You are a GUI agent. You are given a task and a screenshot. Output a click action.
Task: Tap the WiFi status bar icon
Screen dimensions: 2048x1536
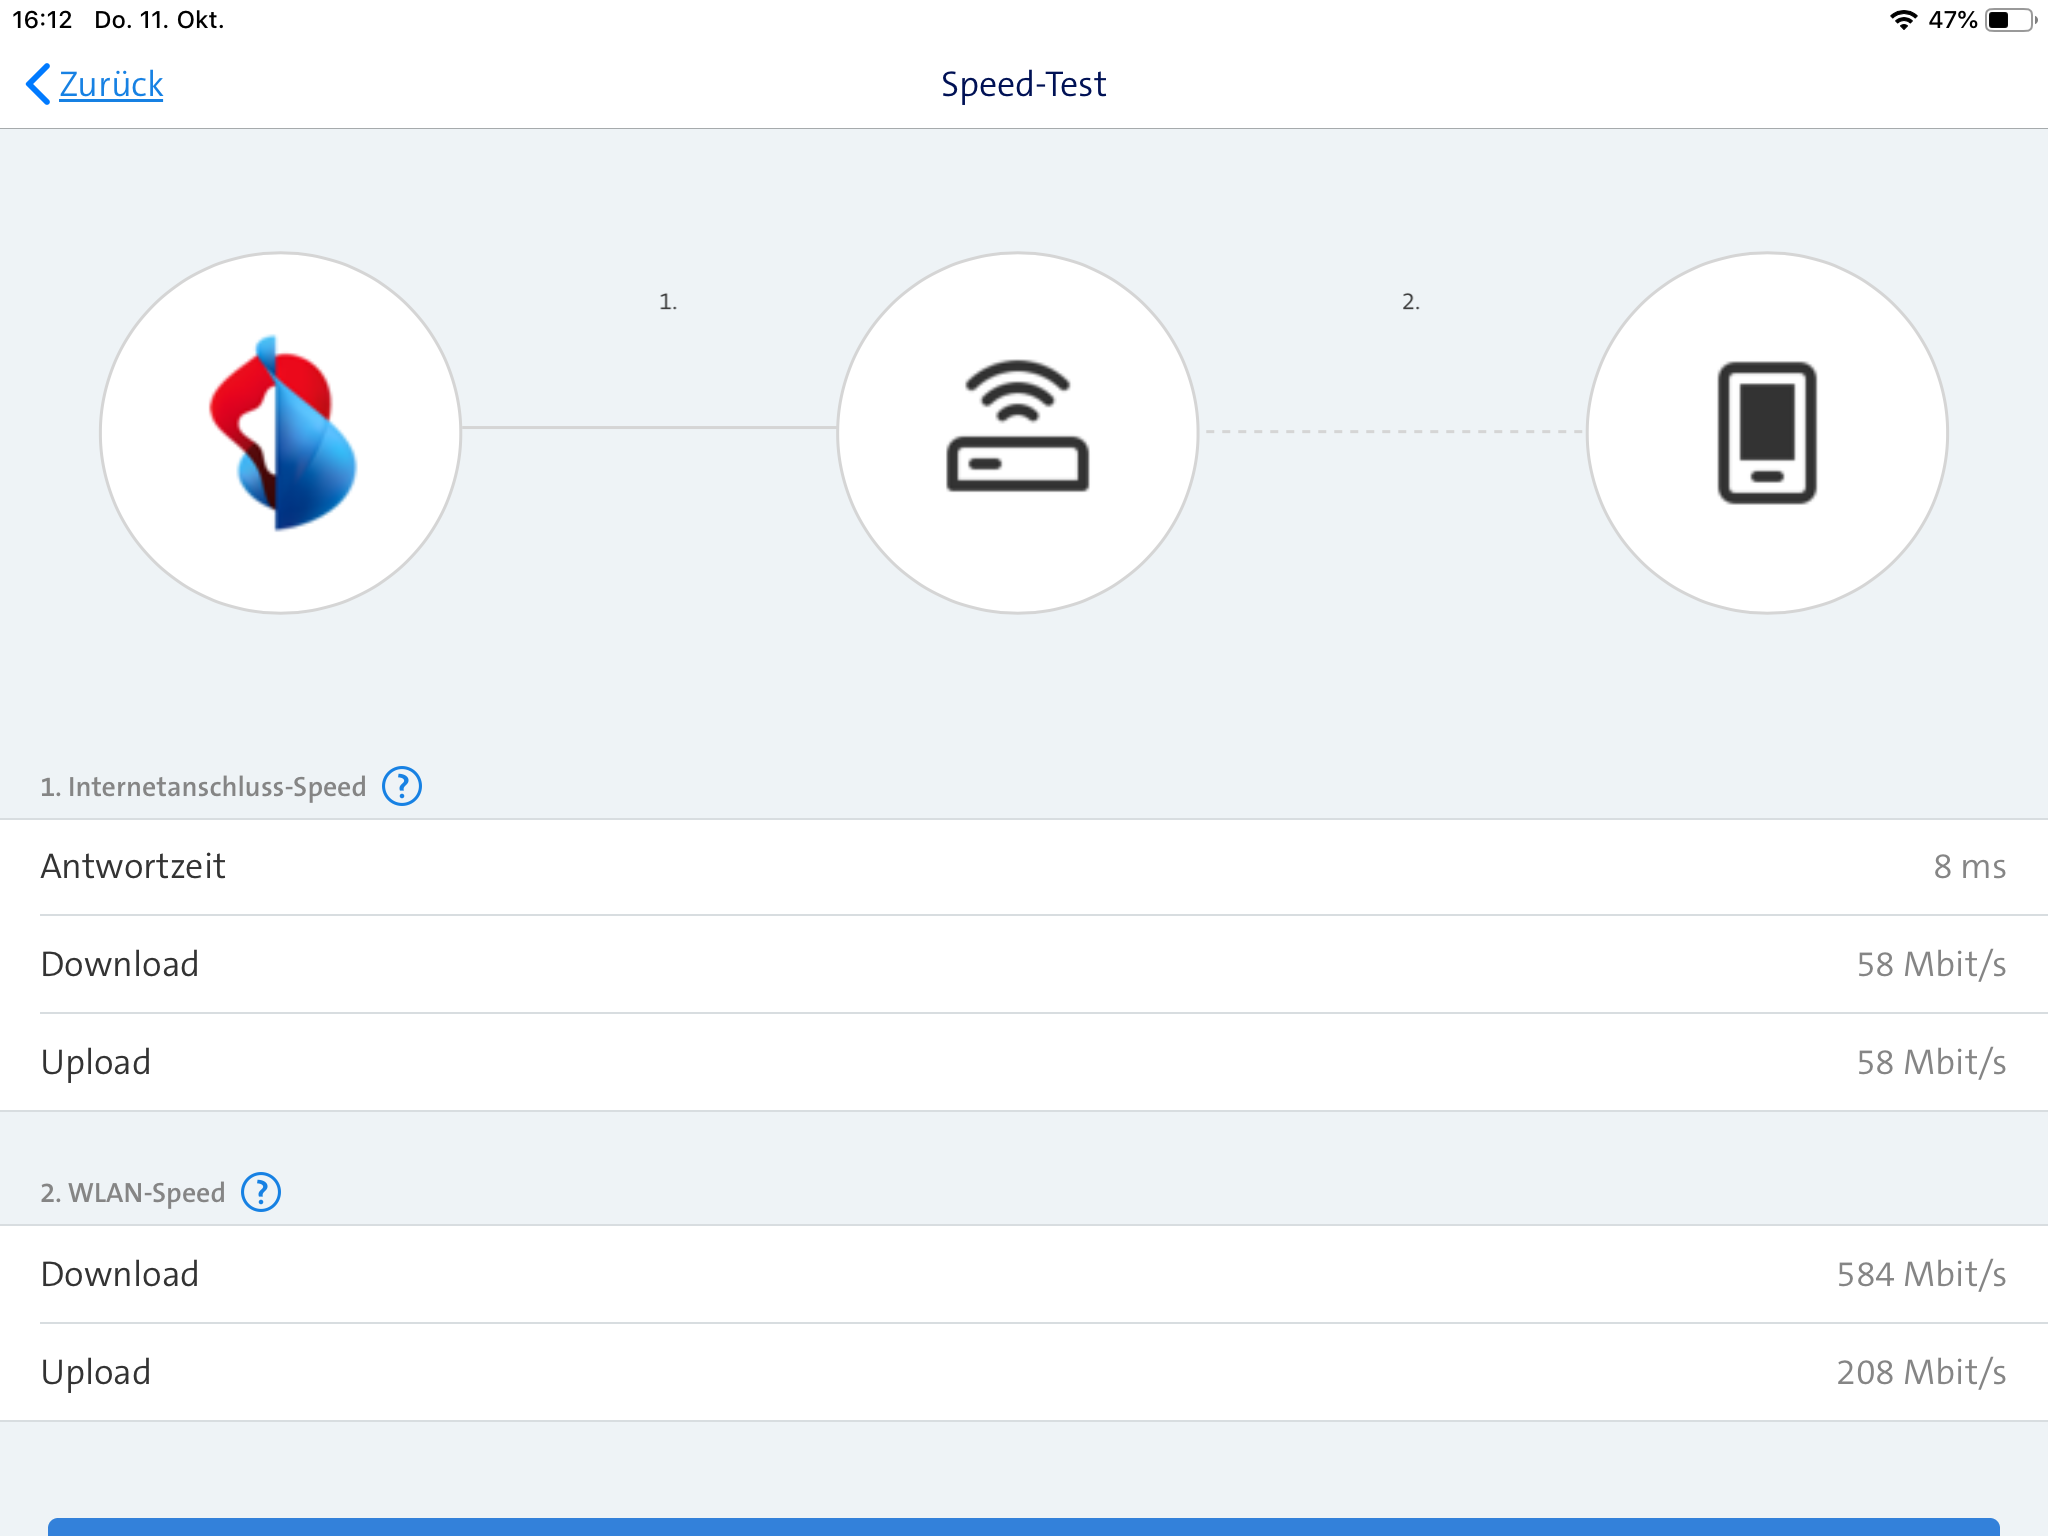[x=1903, y=20]
